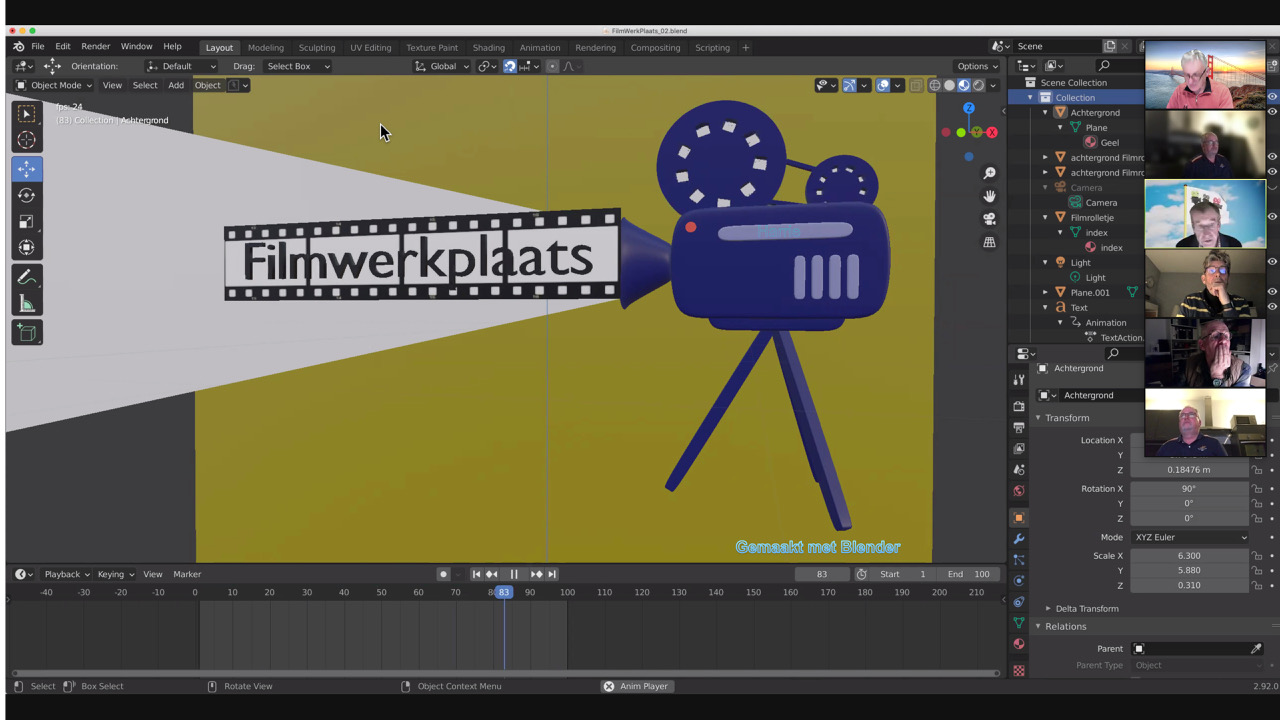This screenshot has width=1280, height=720.
Task: Choose the Annotate pencil tool
Action: 27,278
